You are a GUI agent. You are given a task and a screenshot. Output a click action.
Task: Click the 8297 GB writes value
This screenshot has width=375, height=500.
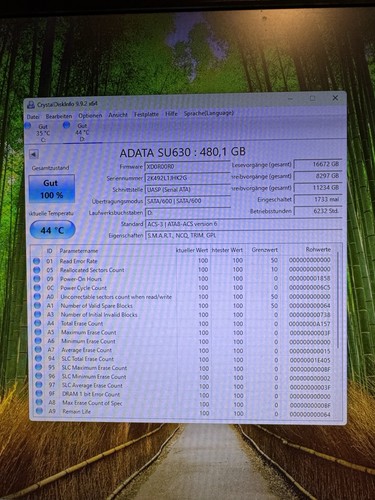click(x=318, y=176)
